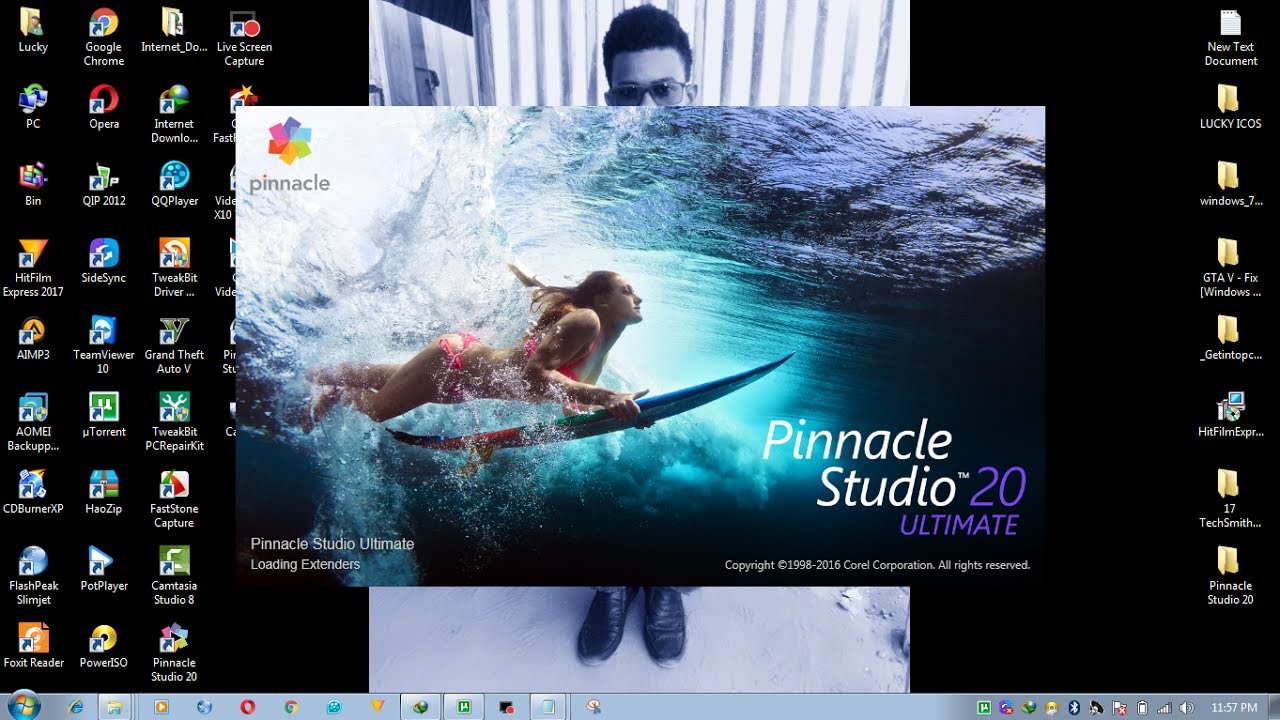Open the _Getintopc... desktop folder
The width and height of the screenshot is (1280, 720).
pos(1230,338)
